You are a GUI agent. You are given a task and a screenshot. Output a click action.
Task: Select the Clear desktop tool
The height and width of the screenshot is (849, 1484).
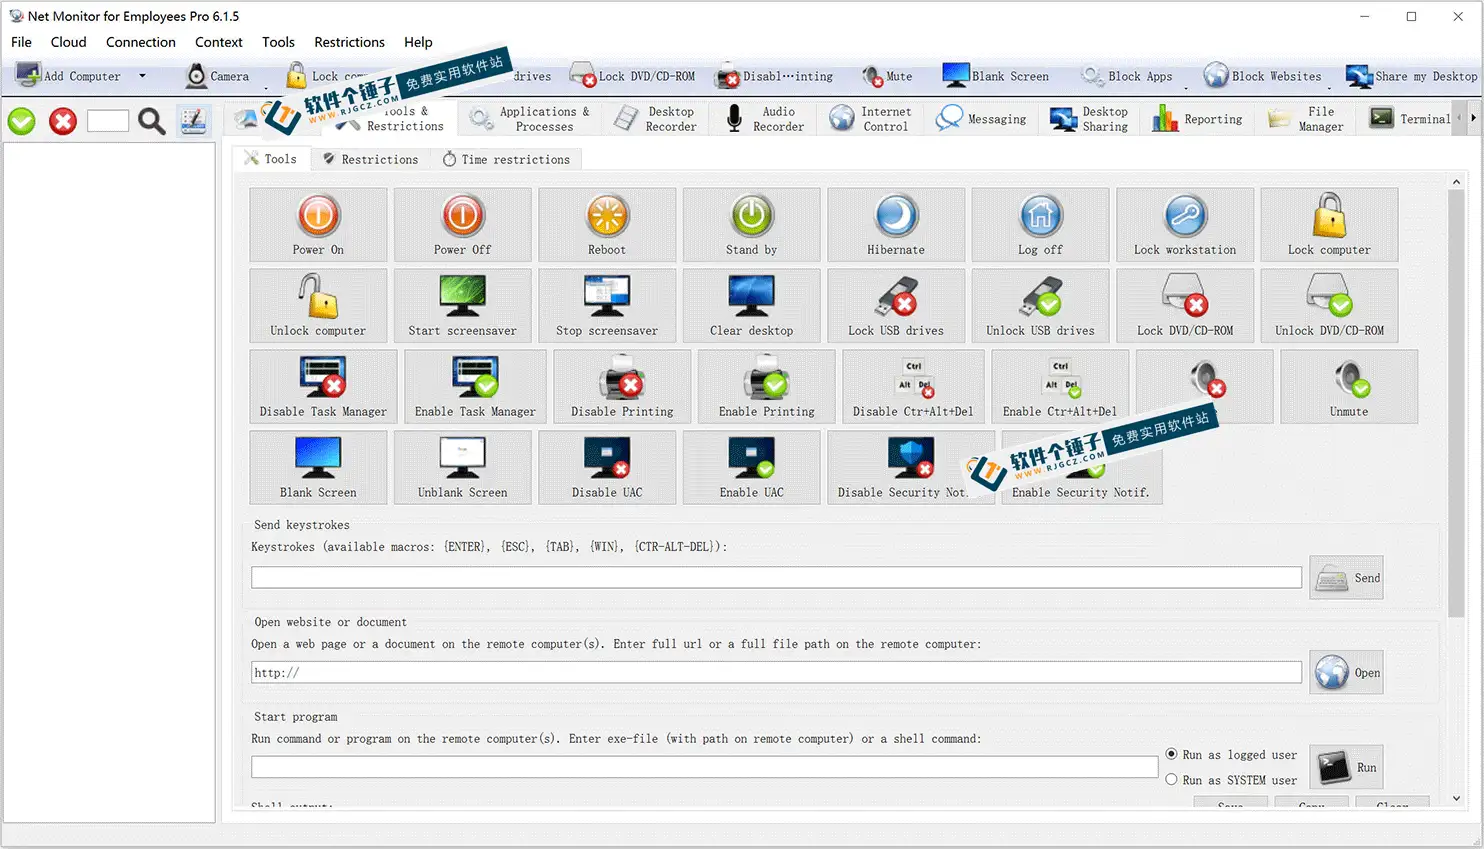[751, 306]
